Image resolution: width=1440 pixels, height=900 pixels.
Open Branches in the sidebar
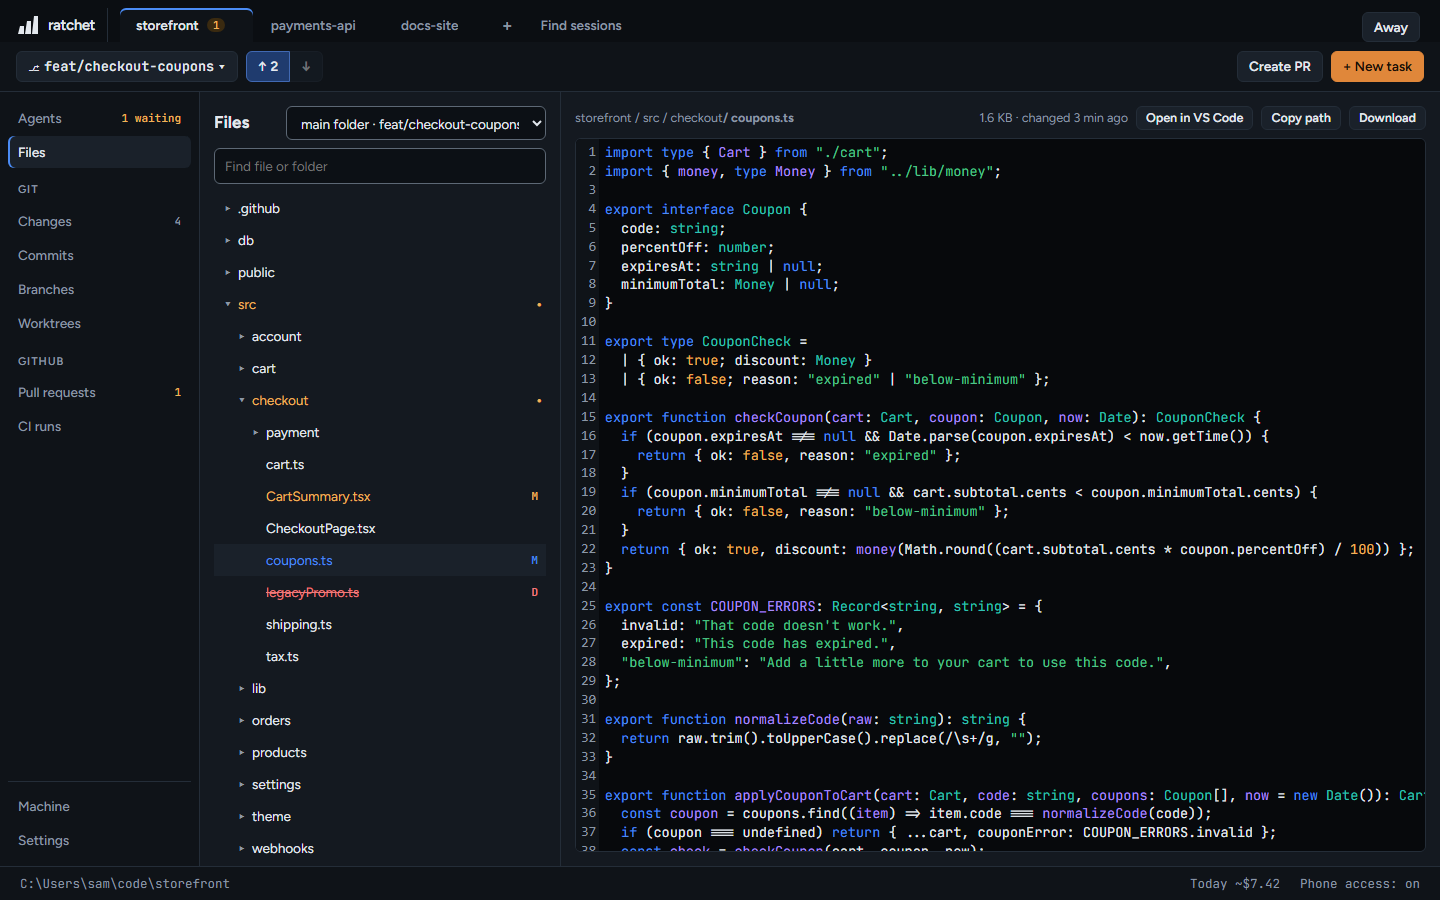(99, 289)
